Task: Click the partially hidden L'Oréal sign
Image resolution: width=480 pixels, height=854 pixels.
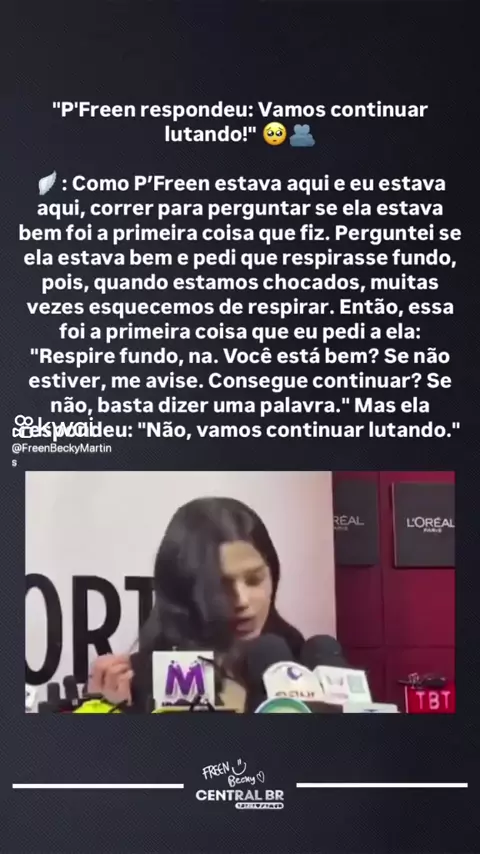Action: (x=355, y=522)
